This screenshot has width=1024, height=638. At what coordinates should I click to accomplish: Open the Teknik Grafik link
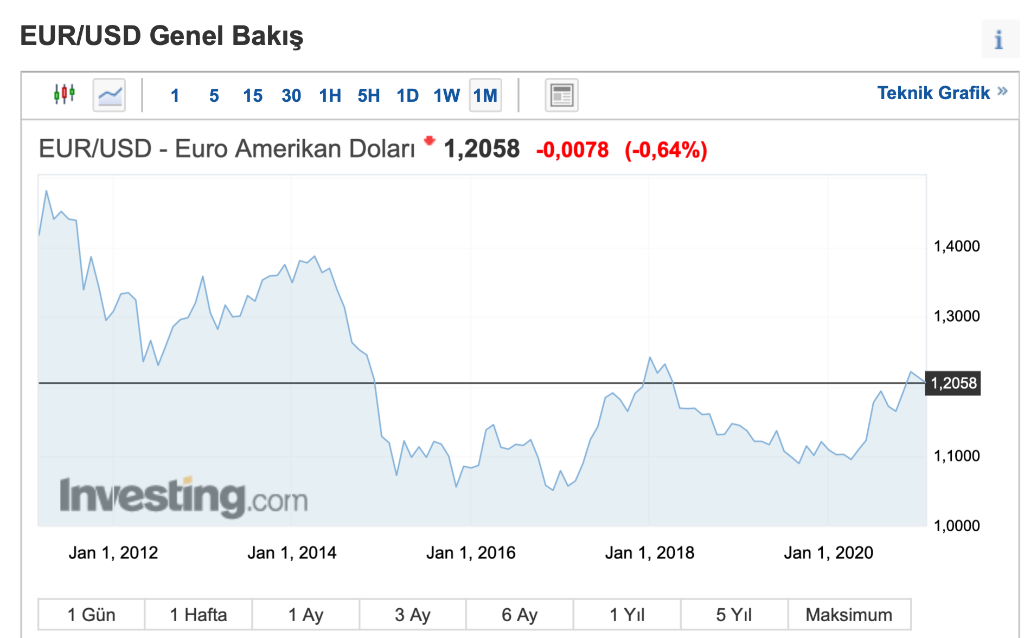click(933, 93)
